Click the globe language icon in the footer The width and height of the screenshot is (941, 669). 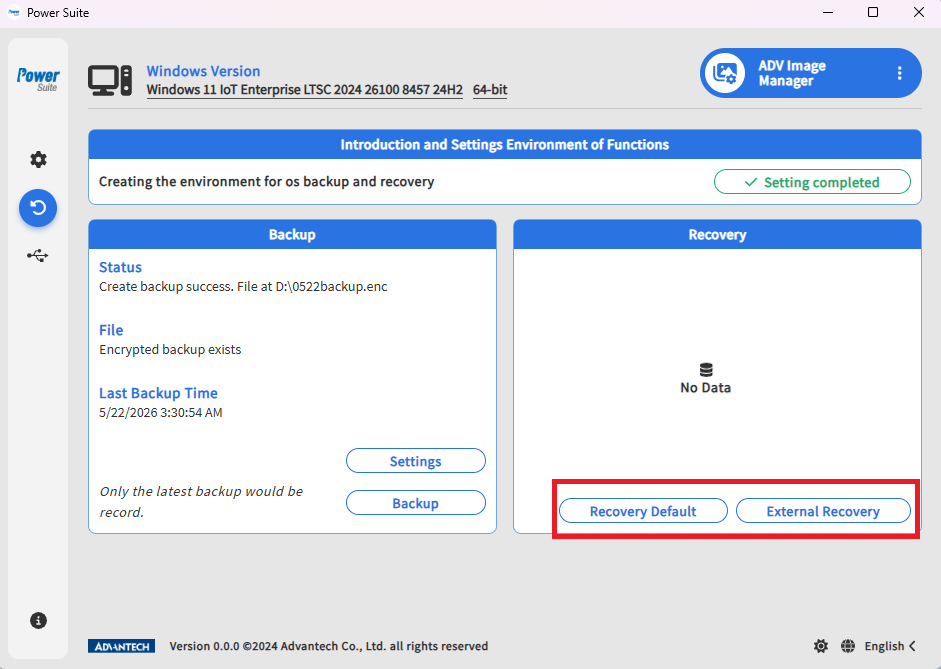coord(847,646)
